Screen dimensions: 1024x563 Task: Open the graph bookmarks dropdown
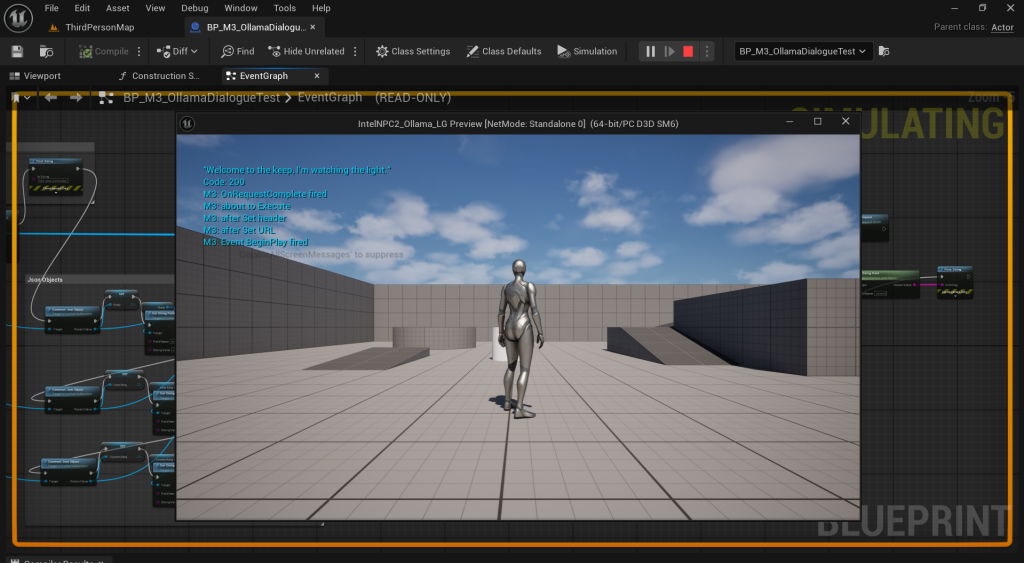point(21,98)
